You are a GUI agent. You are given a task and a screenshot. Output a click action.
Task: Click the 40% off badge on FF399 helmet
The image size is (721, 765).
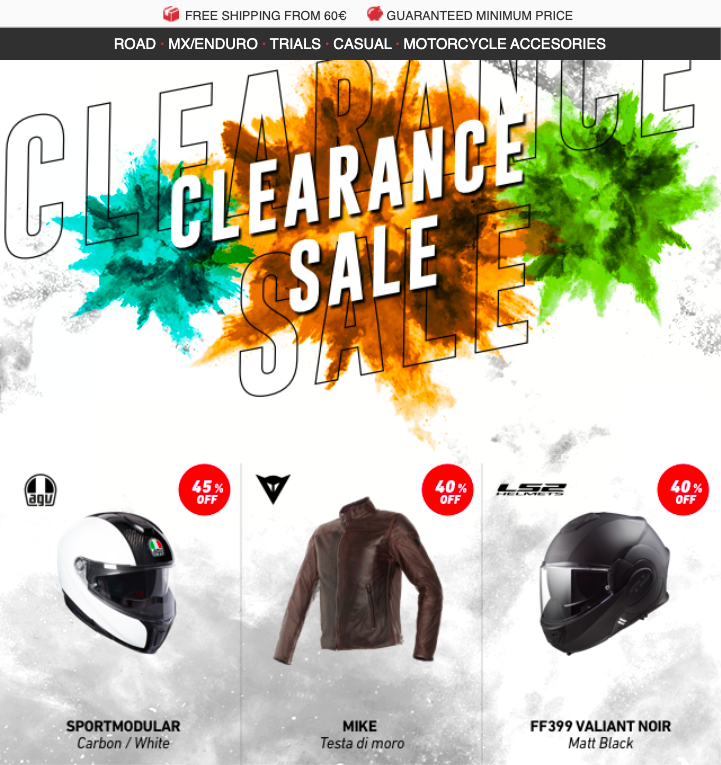[683, 489]
